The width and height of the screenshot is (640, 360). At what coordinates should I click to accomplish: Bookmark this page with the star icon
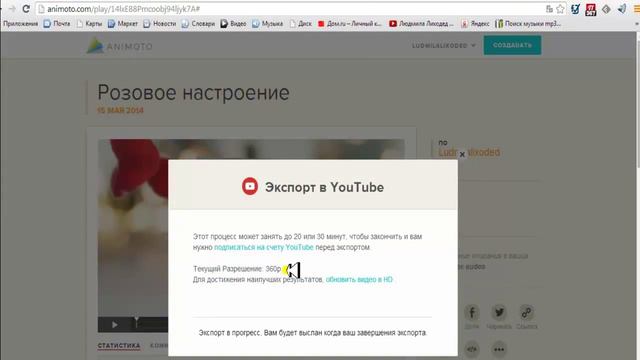point(560,9)
